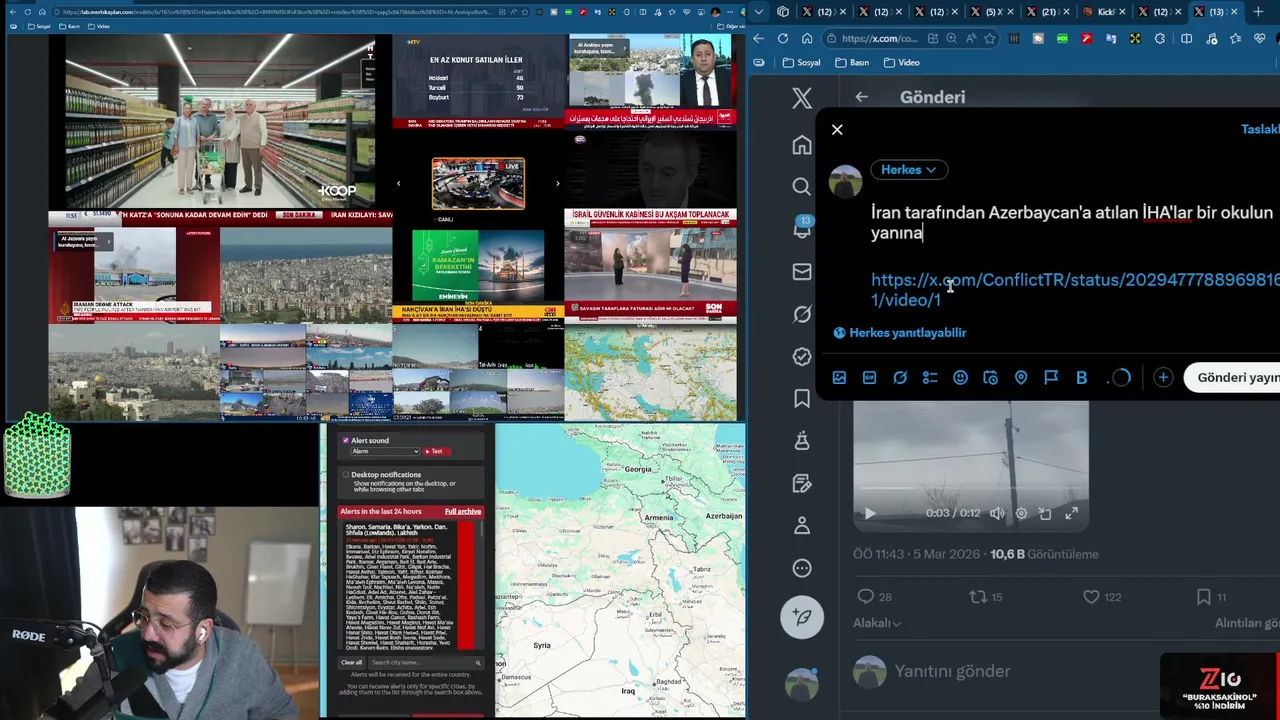The height and width of the screenshot is (720, 1280).
Task: Click the Clear all button
Action: click(351, 662)
